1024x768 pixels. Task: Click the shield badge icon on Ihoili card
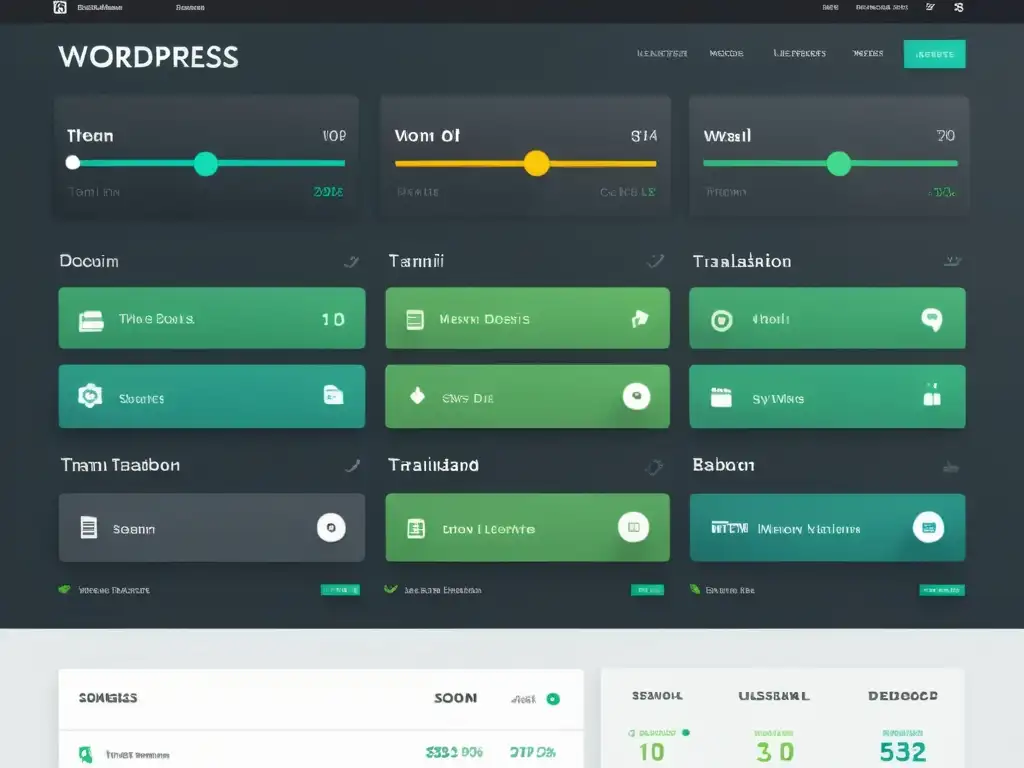722,320
